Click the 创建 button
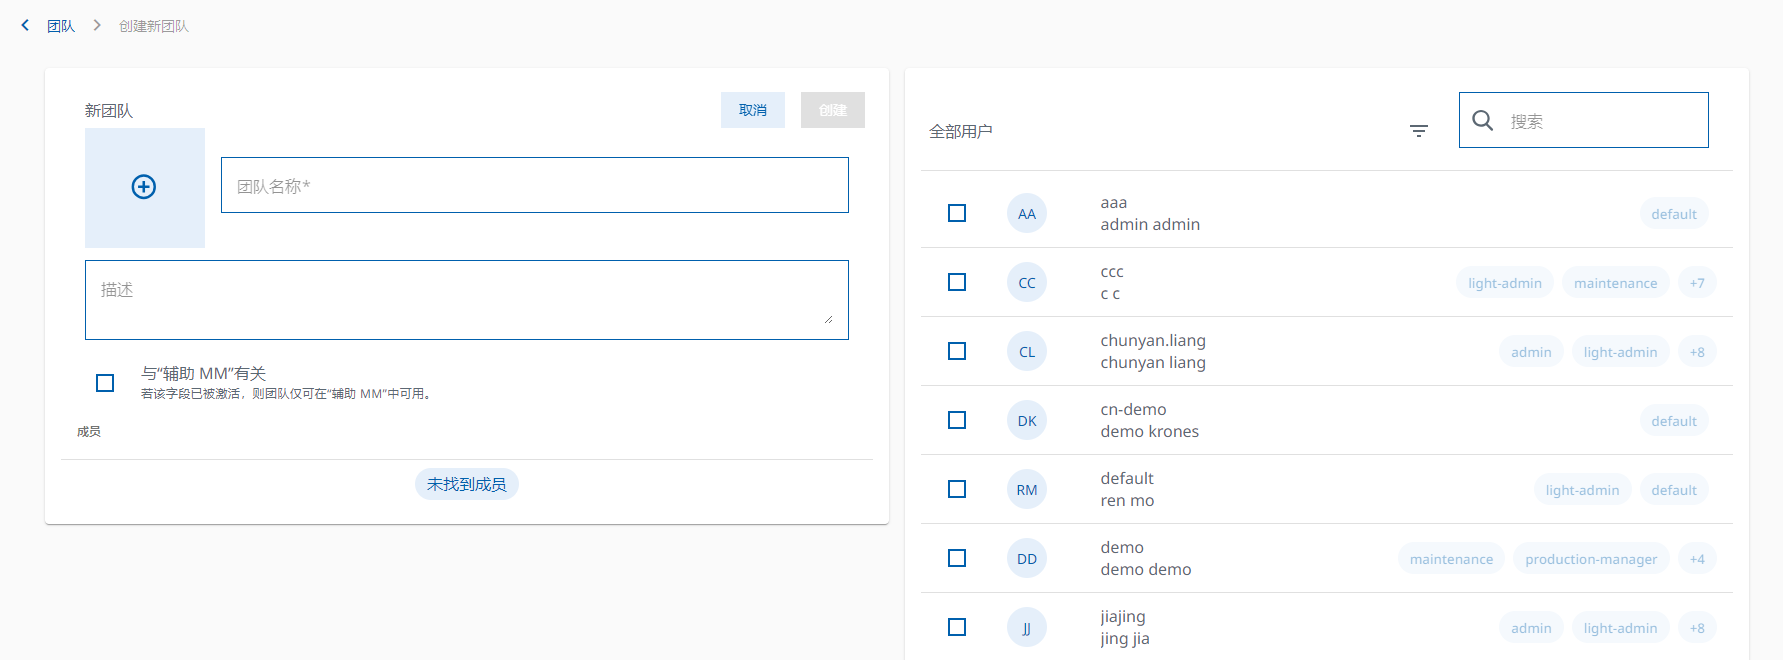Image resolution: width=1783 pixels, height=660 pixels. (832, 110)
